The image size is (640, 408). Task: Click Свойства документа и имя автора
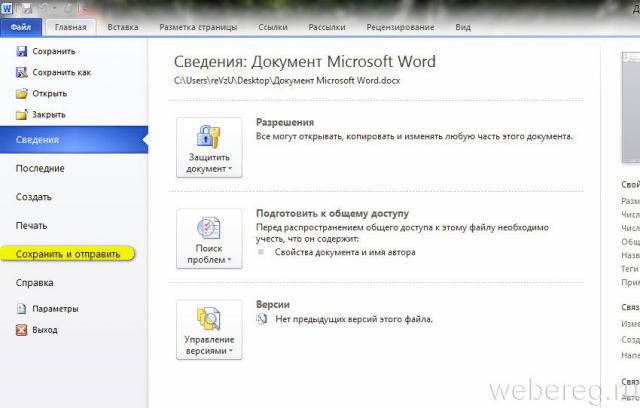[x=345, y=252]
